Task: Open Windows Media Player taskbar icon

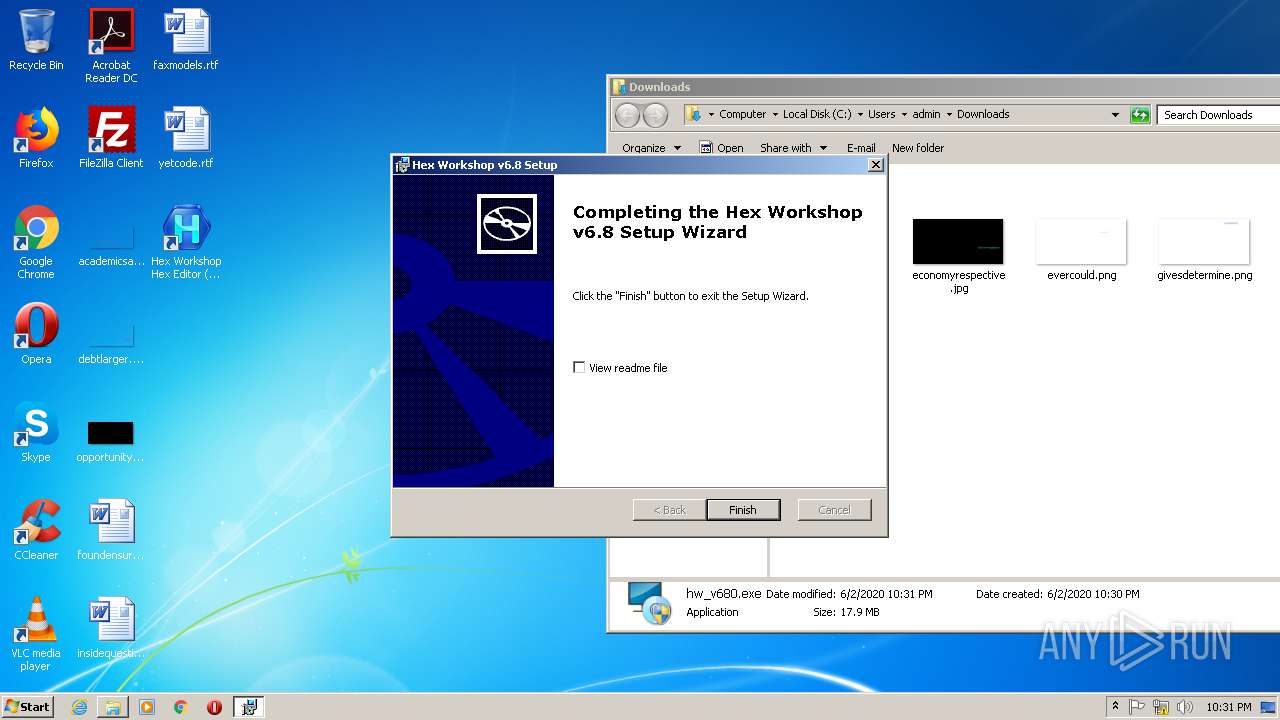Action: (x=147, y=707)
